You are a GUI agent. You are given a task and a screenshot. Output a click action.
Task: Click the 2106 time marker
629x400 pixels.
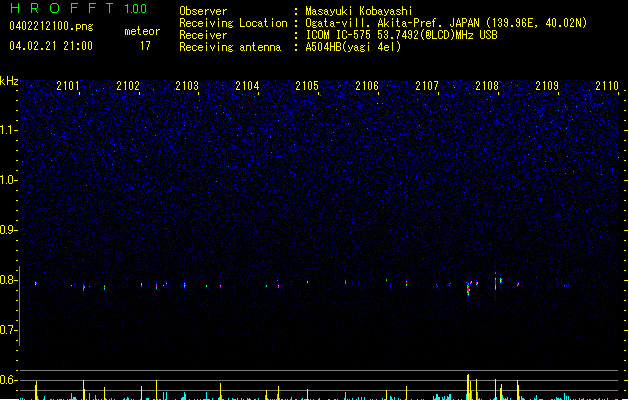point(367,85)
